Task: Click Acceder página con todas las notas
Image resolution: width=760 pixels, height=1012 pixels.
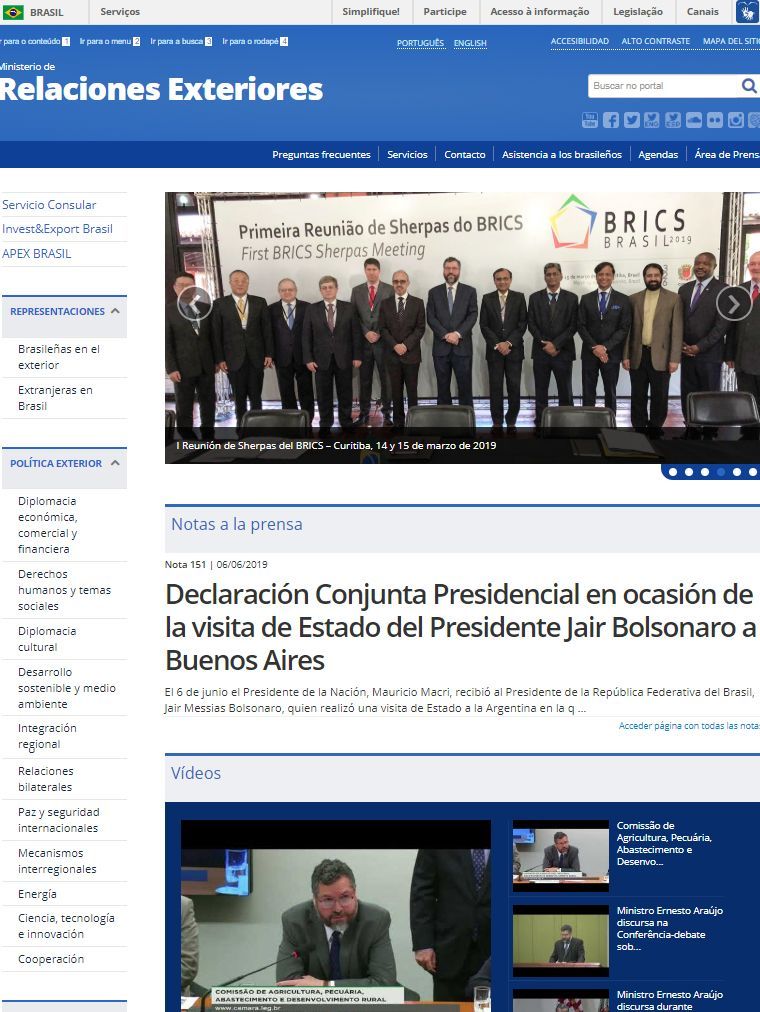Action: (689, 726)
